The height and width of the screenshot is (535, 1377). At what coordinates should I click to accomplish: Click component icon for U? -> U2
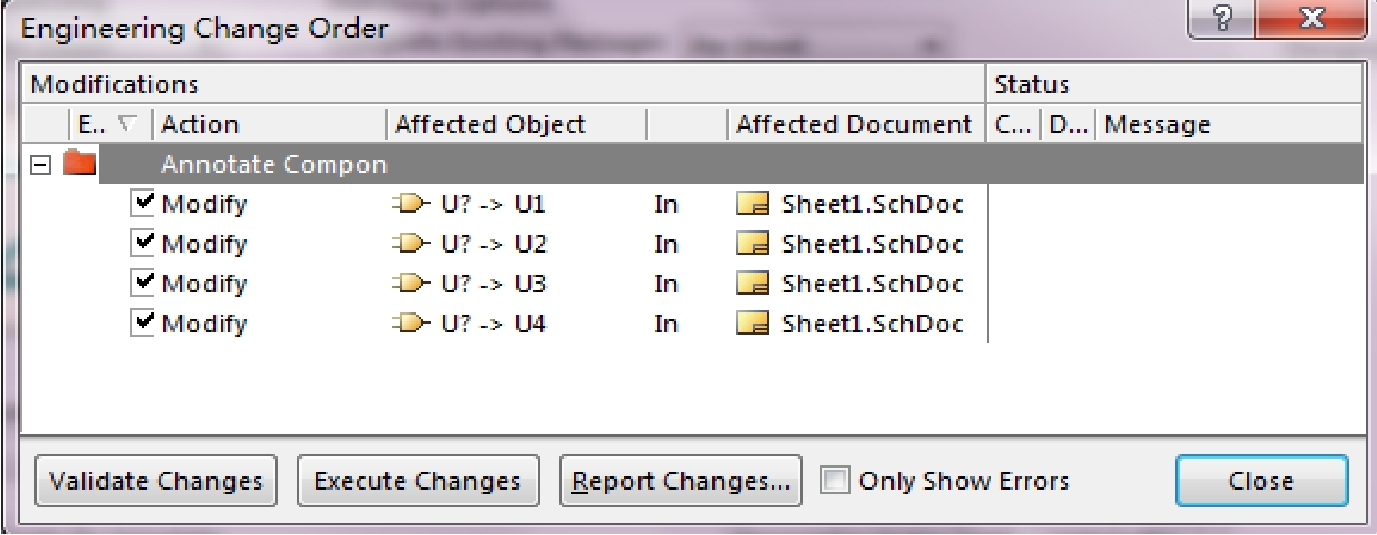pos(411,244)
